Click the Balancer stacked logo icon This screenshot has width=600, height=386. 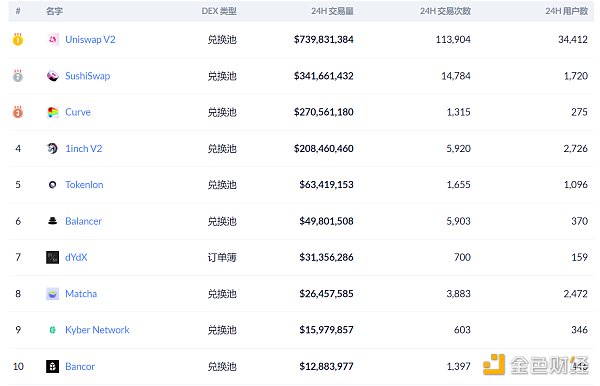(x=53, y=221)
